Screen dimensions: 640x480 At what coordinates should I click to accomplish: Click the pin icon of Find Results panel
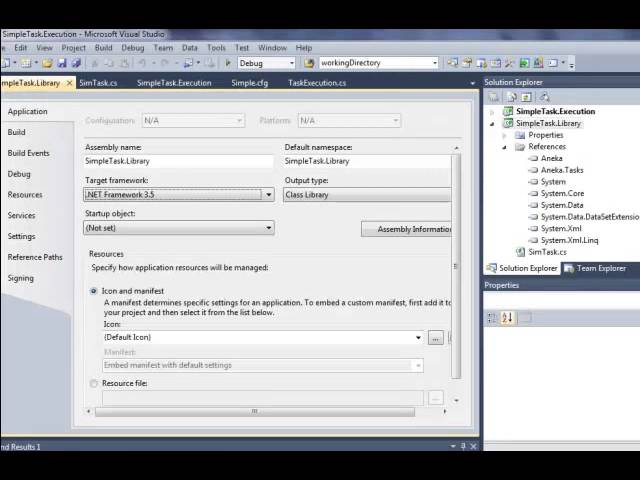tap(463, 447)
